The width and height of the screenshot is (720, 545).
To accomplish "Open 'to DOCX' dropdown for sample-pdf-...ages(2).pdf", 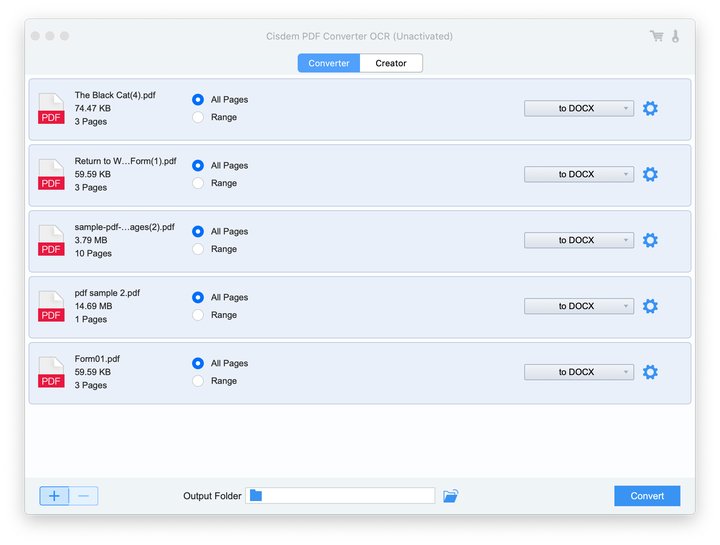I will tap(579, 240).
